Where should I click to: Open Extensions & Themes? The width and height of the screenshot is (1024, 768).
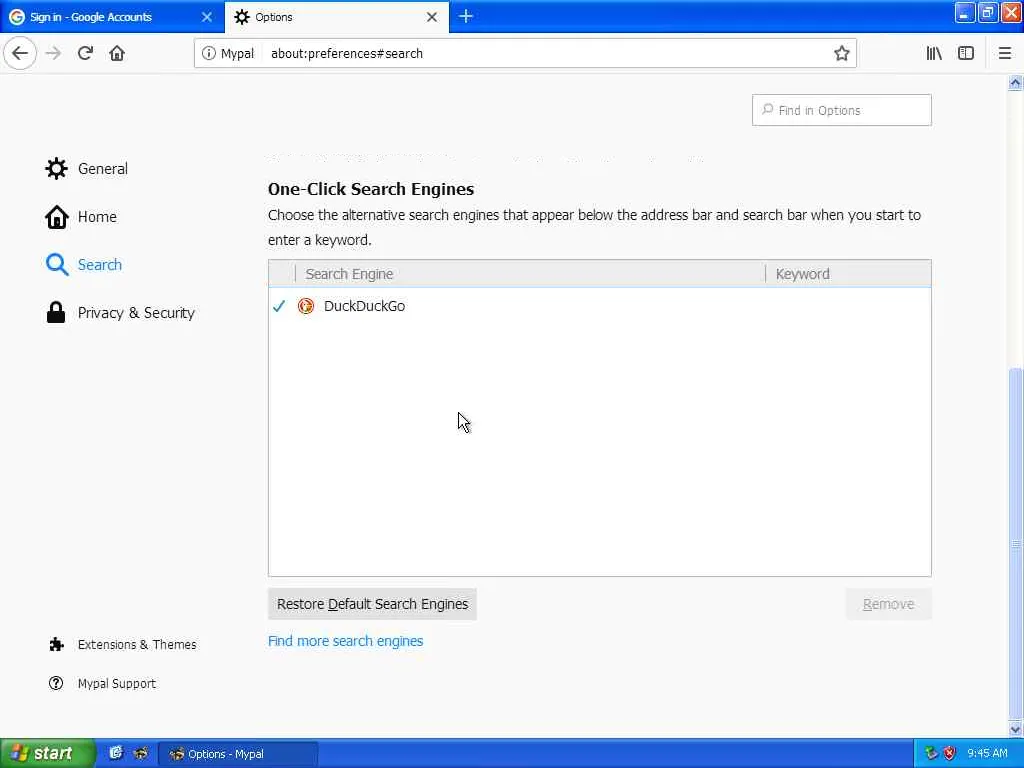123,645
